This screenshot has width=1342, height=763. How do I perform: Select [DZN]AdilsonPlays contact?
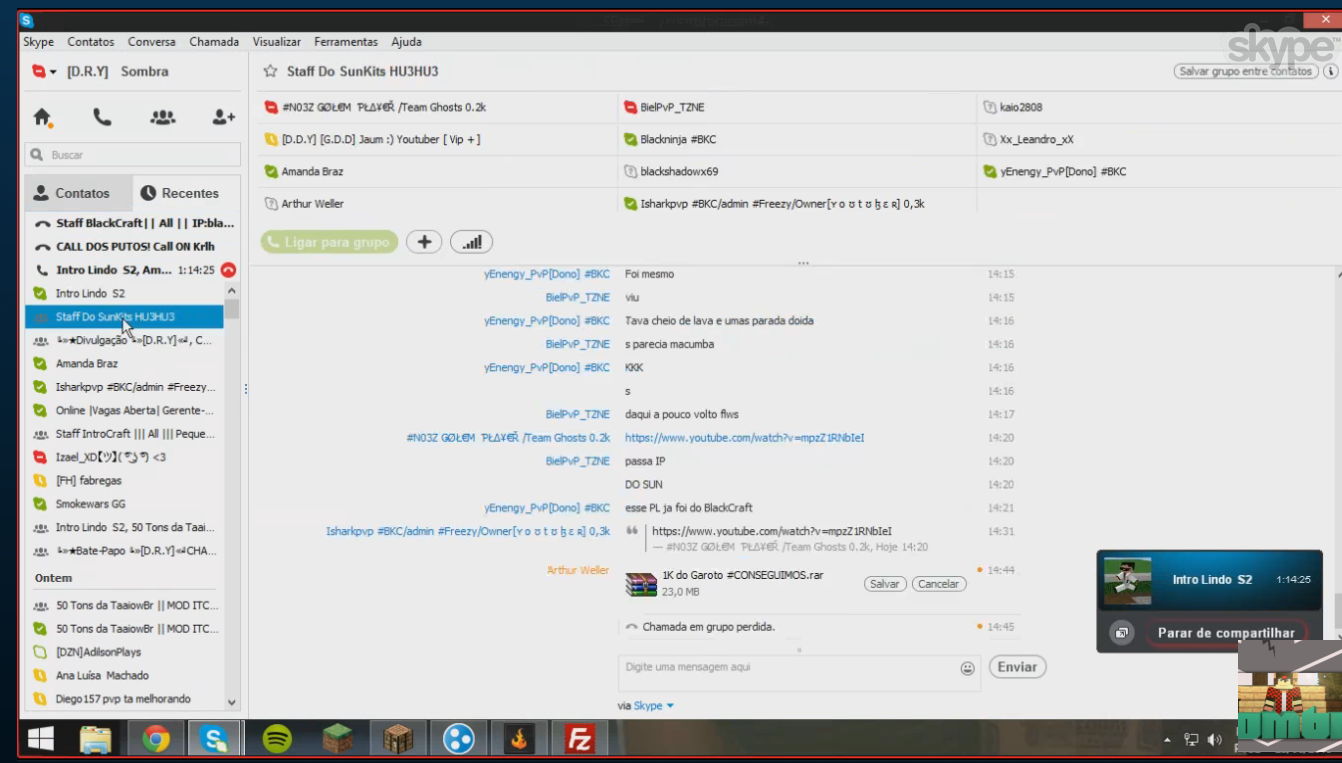click(124, 652)
